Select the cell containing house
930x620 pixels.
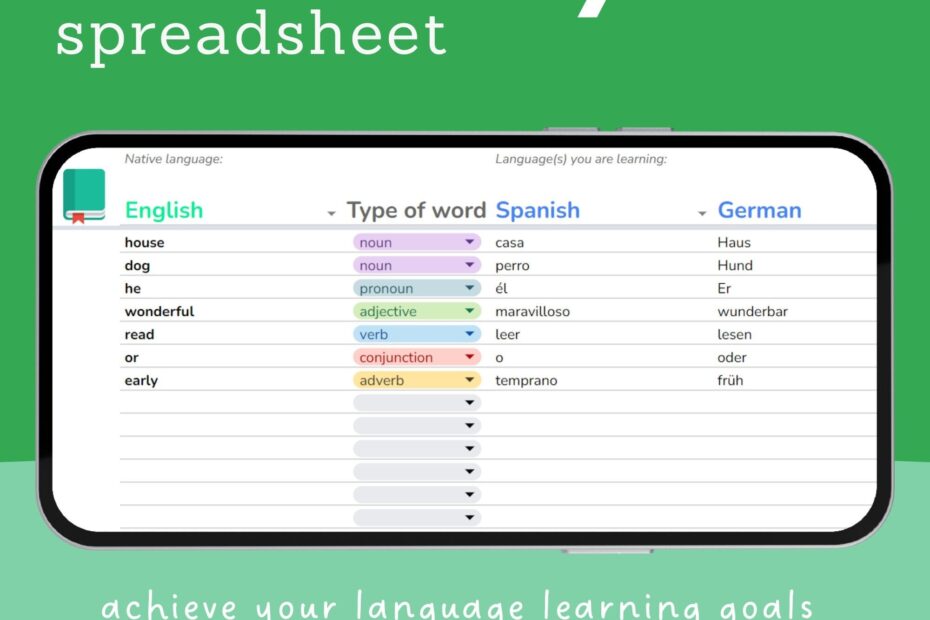144,242
